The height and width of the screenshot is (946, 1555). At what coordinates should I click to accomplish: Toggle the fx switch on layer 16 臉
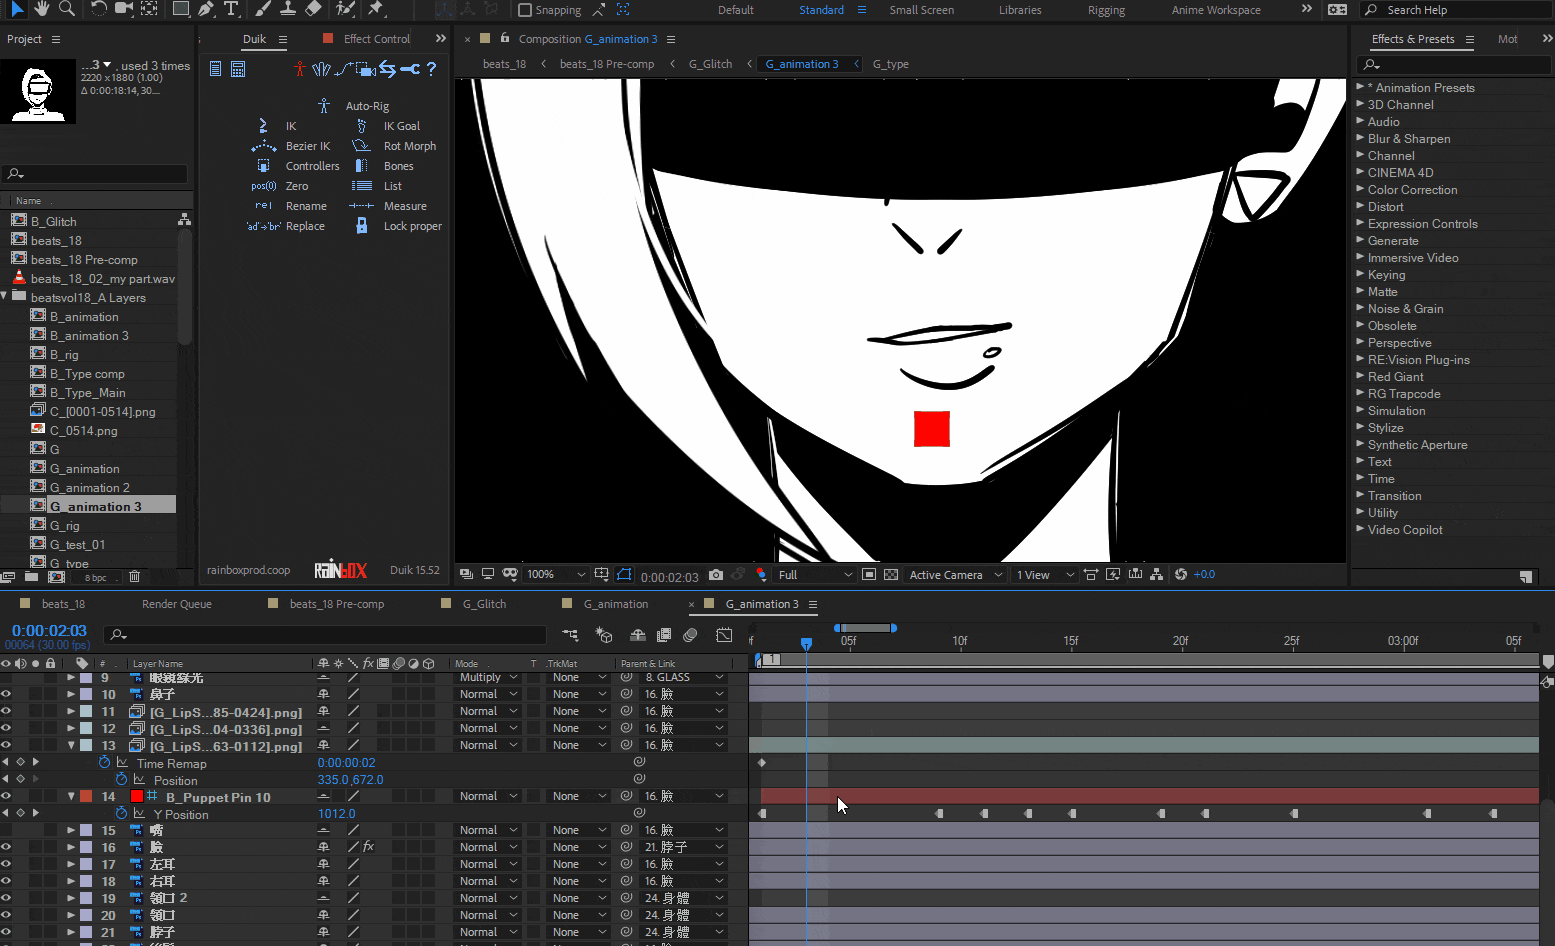point(368,847)
